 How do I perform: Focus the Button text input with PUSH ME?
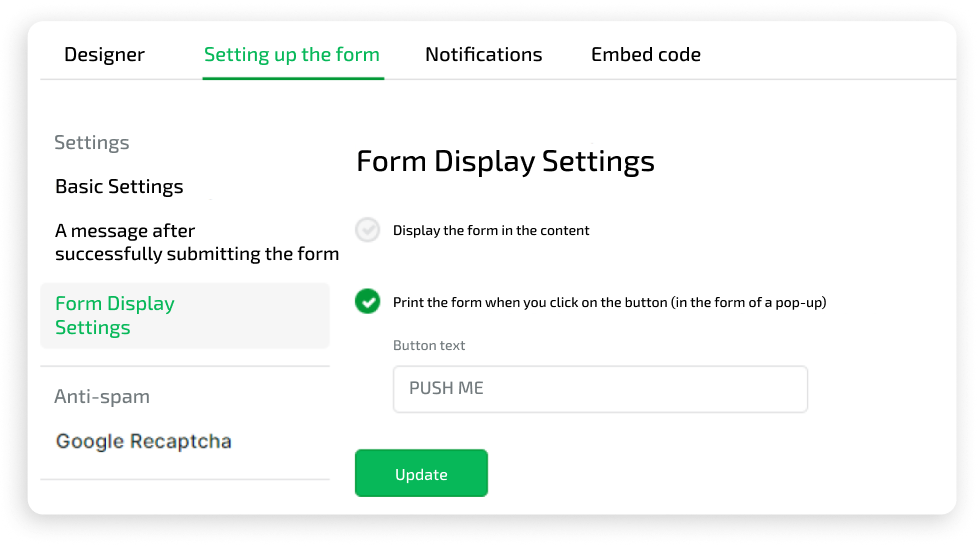tap(600, 389)
